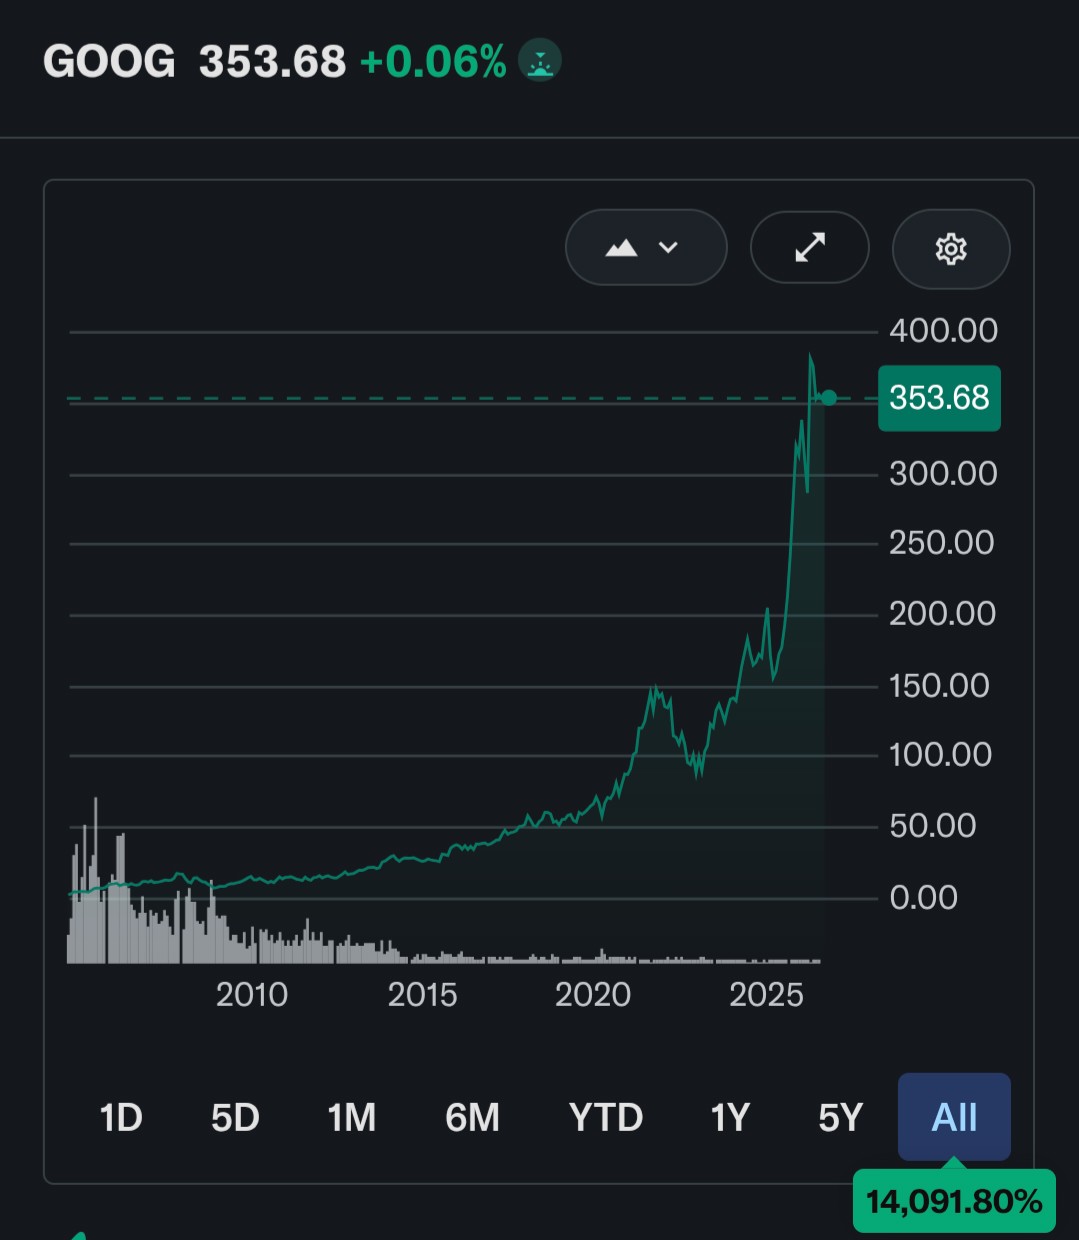The image size is (1079, 1240).
Task: Select the 5D time range
Action: pos(235,1117)
